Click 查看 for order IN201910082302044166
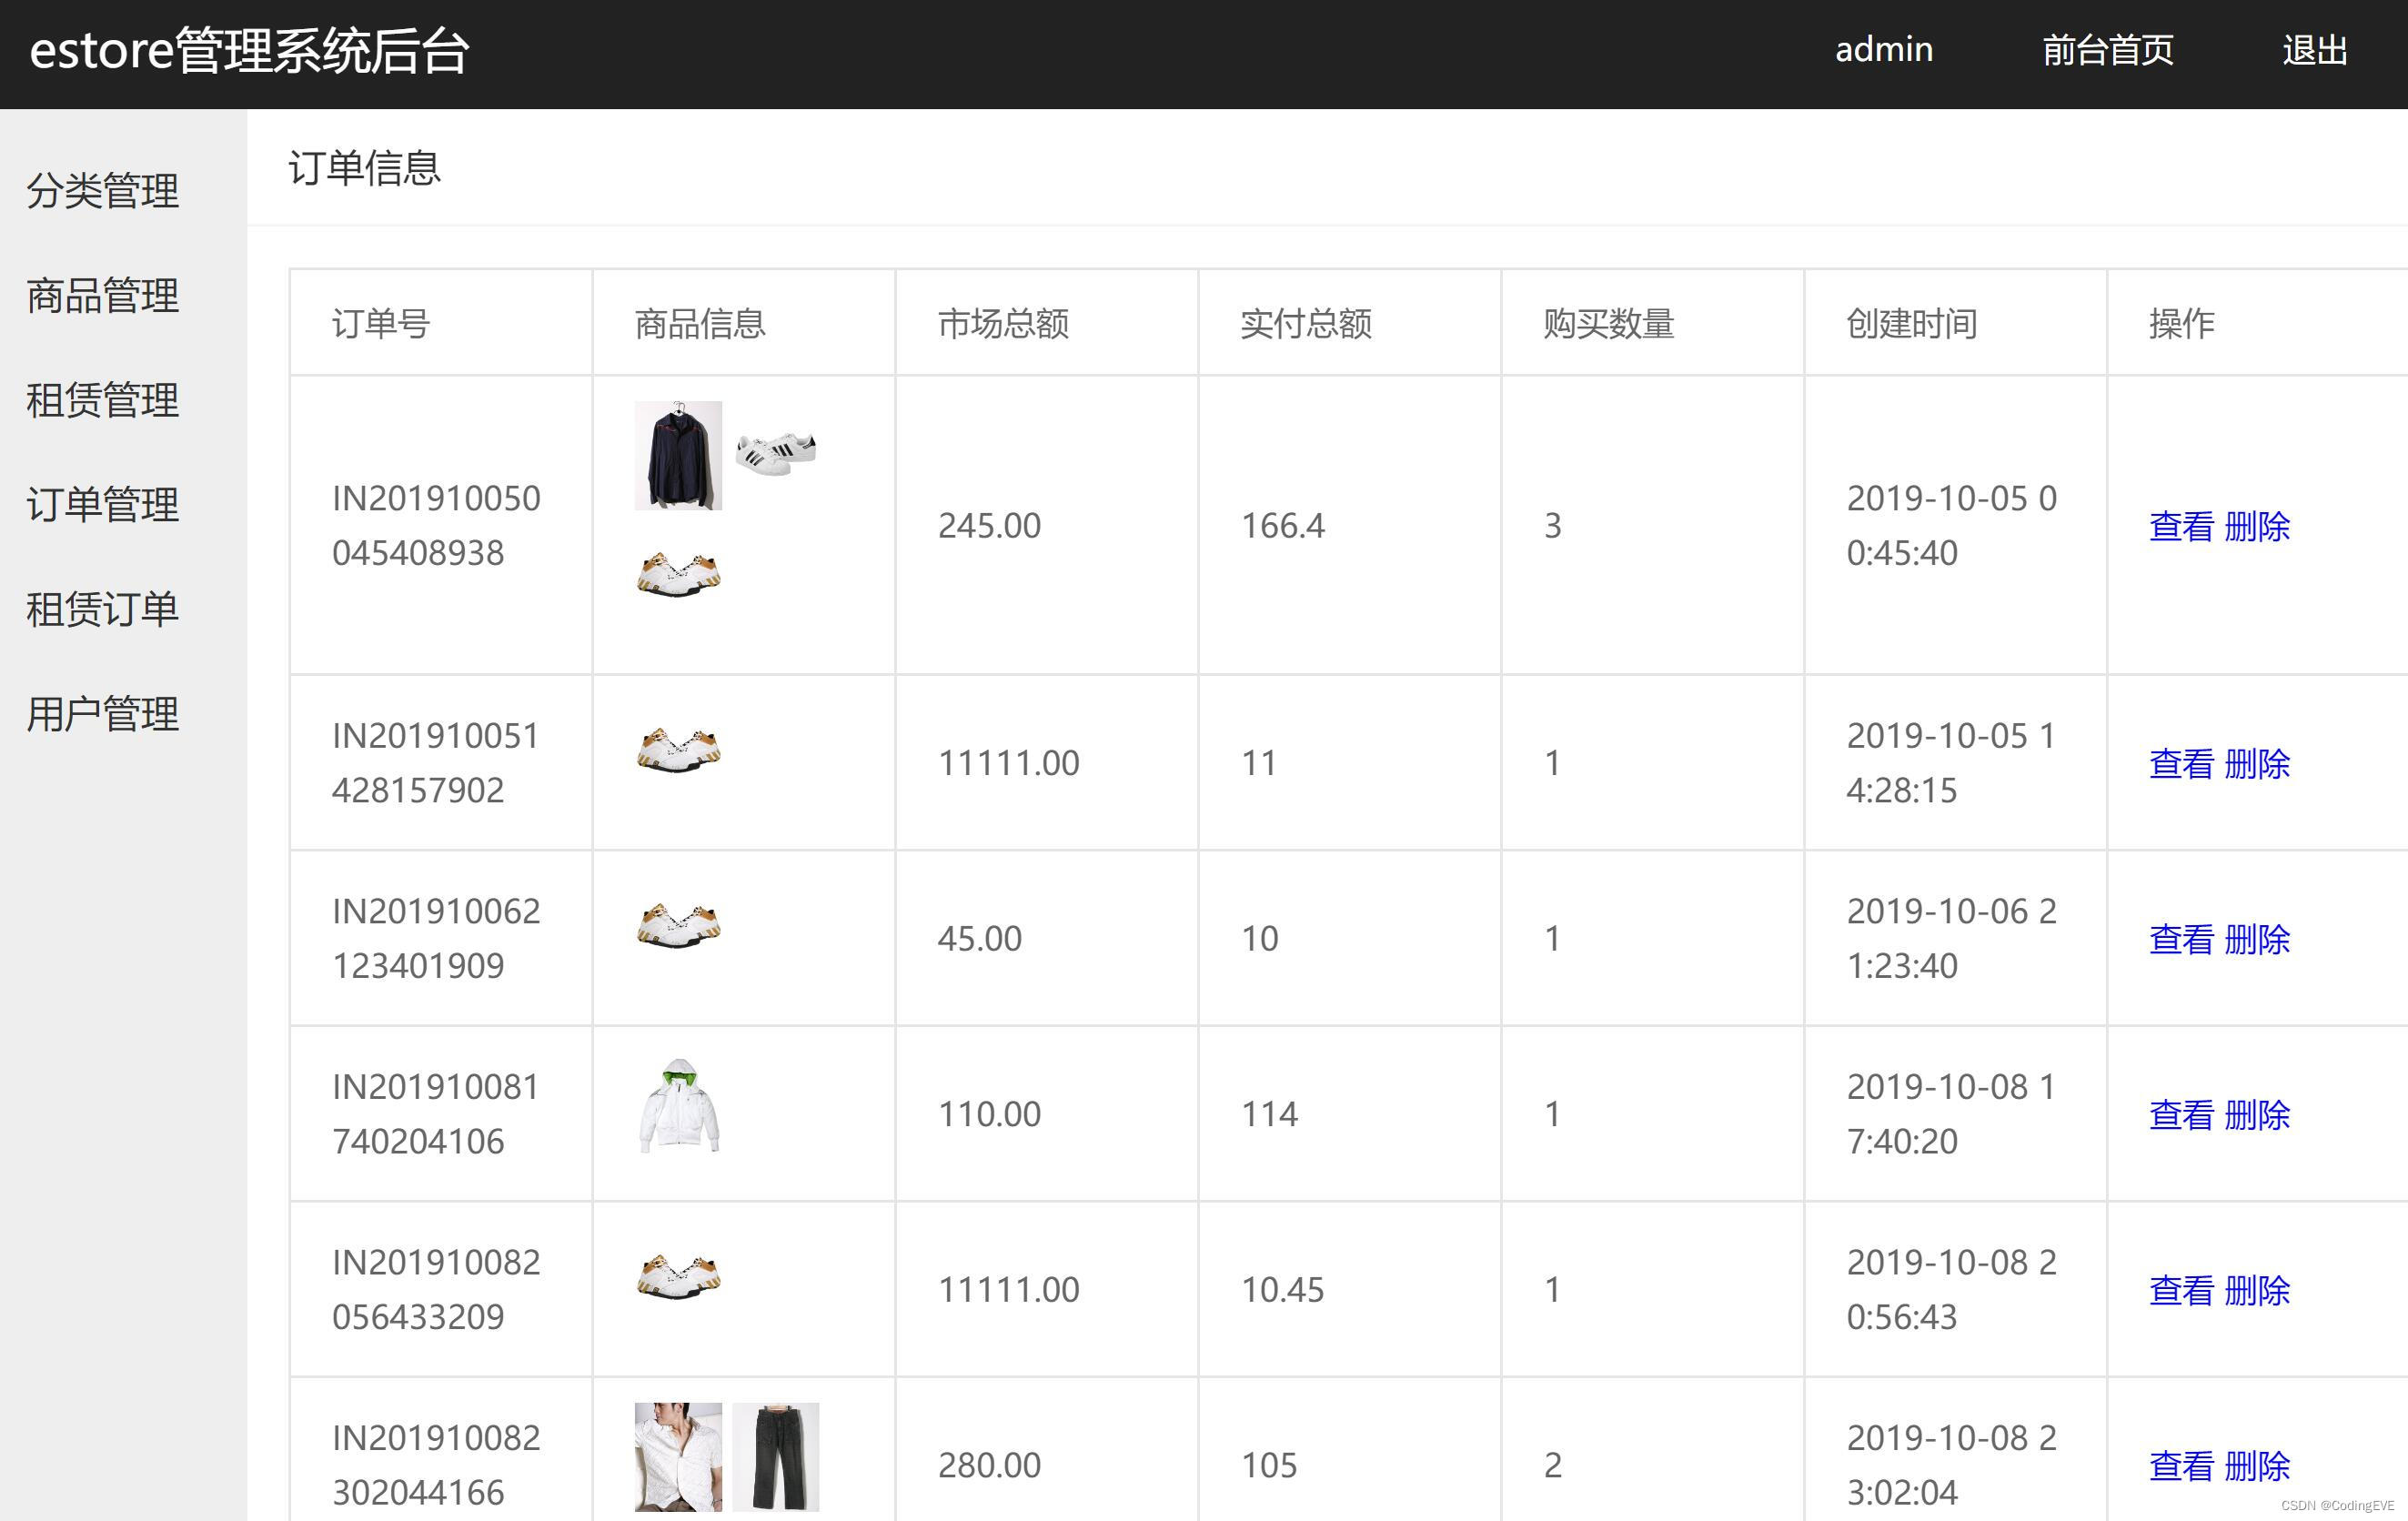Image resolution: width=2408 pixels, height=1521 pixels. pos(2181,1465)
